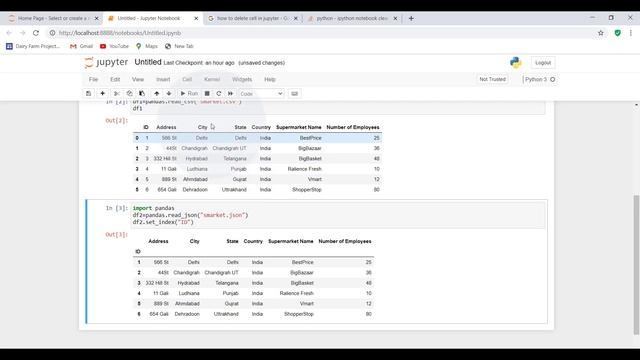This screenshot has width=640, height=360.
Task: Click Chandigrah UT cell in first table
Action: (229, 148)
